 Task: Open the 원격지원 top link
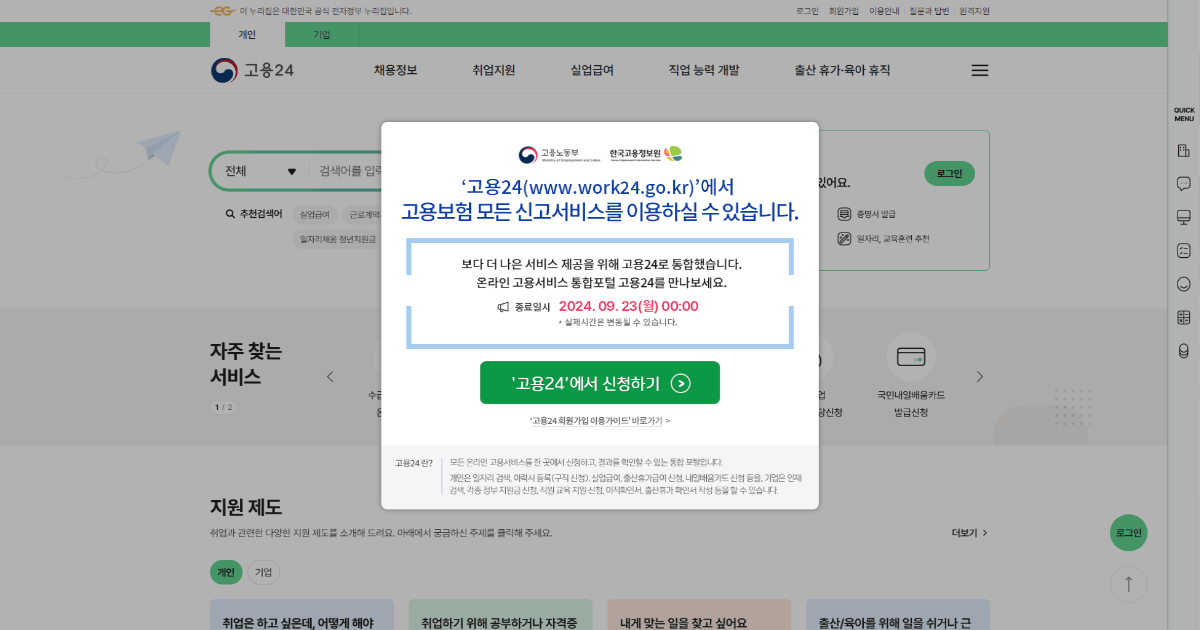click(974, 11)
